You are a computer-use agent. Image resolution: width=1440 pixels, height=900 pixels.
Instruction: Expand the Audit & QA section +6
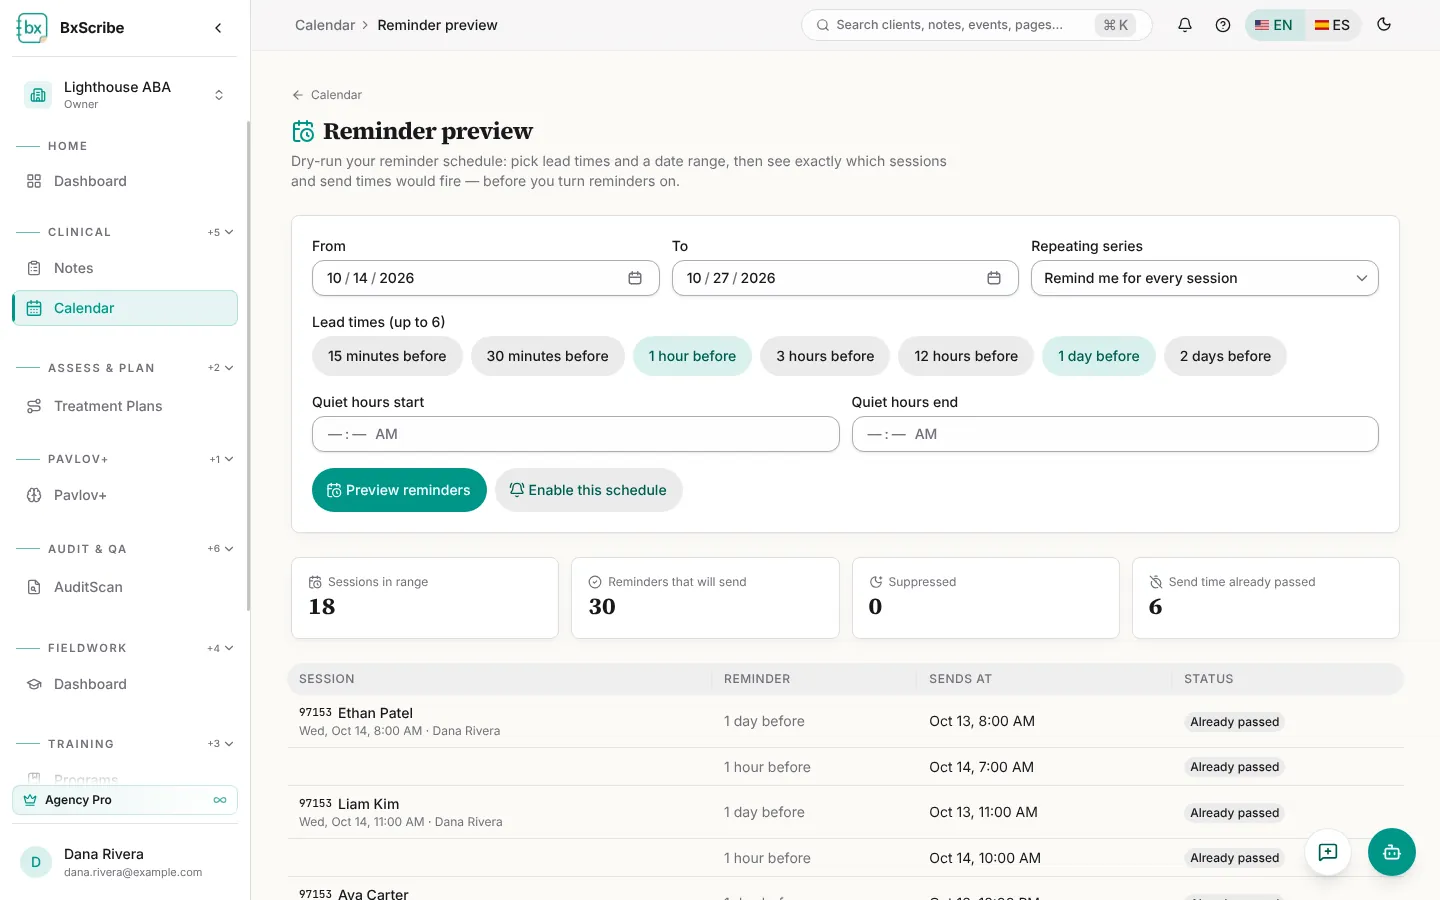(x=221, y=549)
